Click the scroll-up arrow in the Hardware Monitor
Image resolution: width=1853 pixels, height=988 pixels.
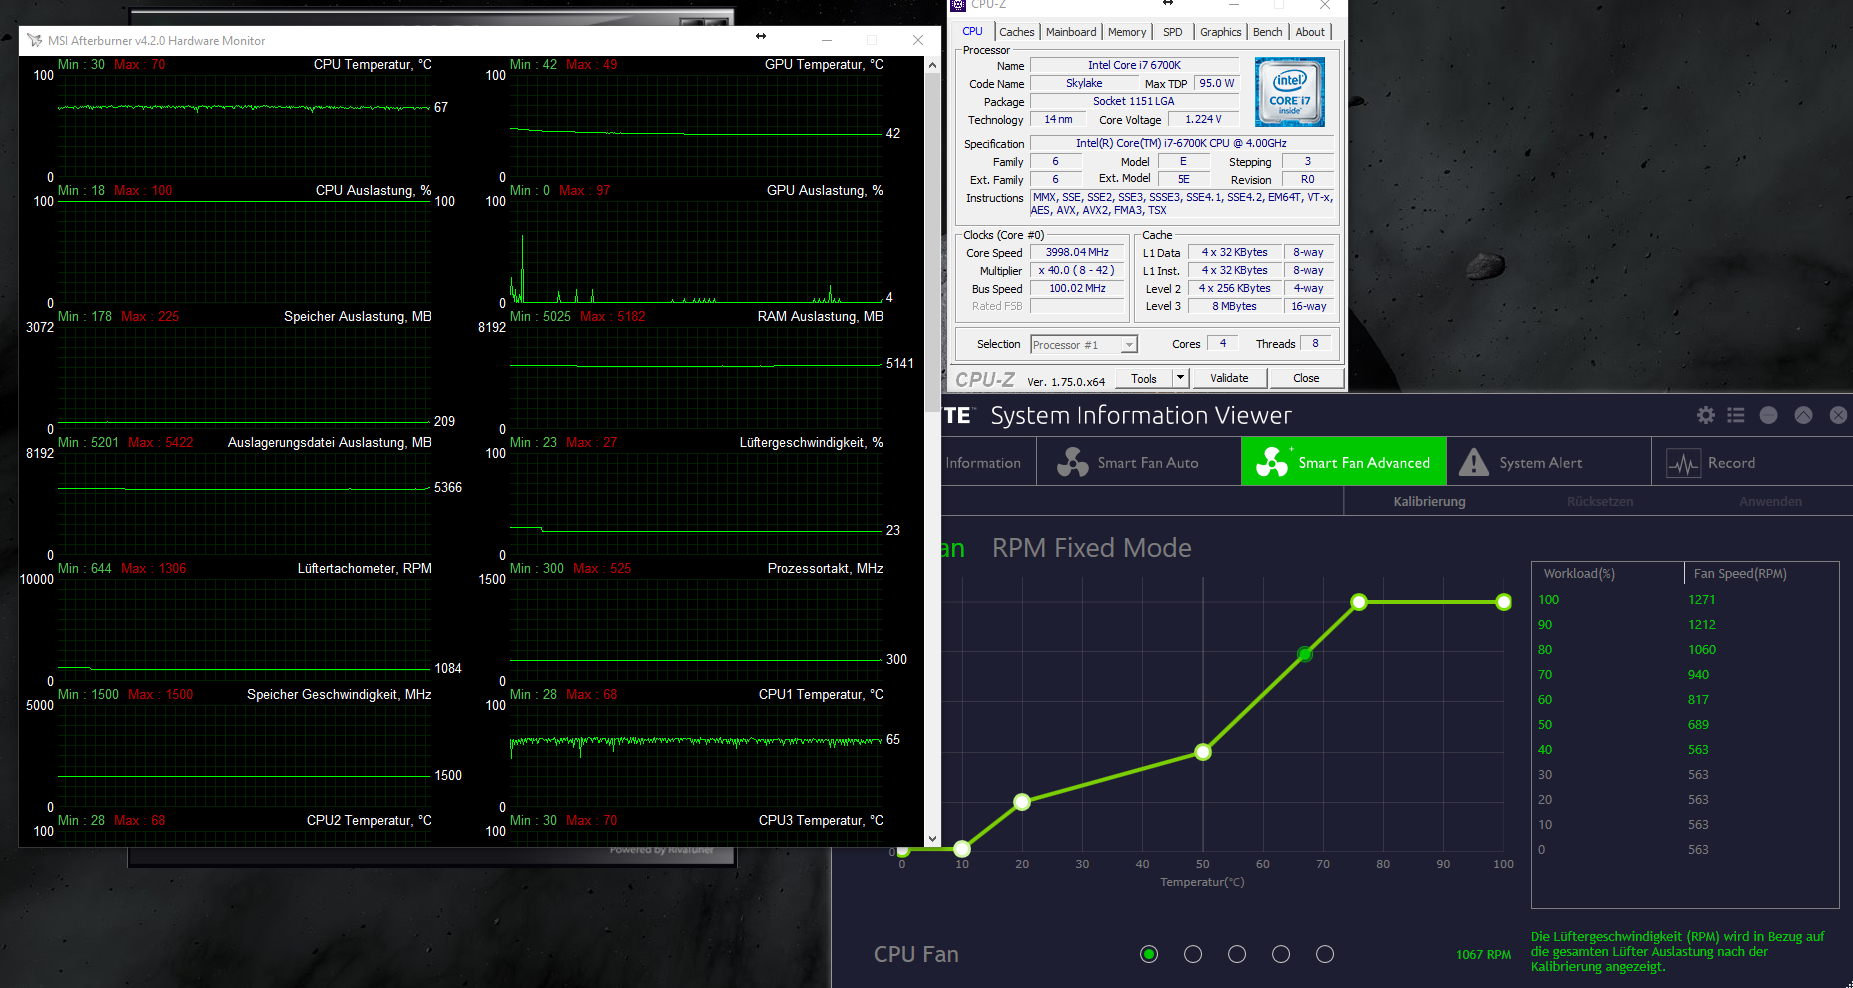pos(932,65)
